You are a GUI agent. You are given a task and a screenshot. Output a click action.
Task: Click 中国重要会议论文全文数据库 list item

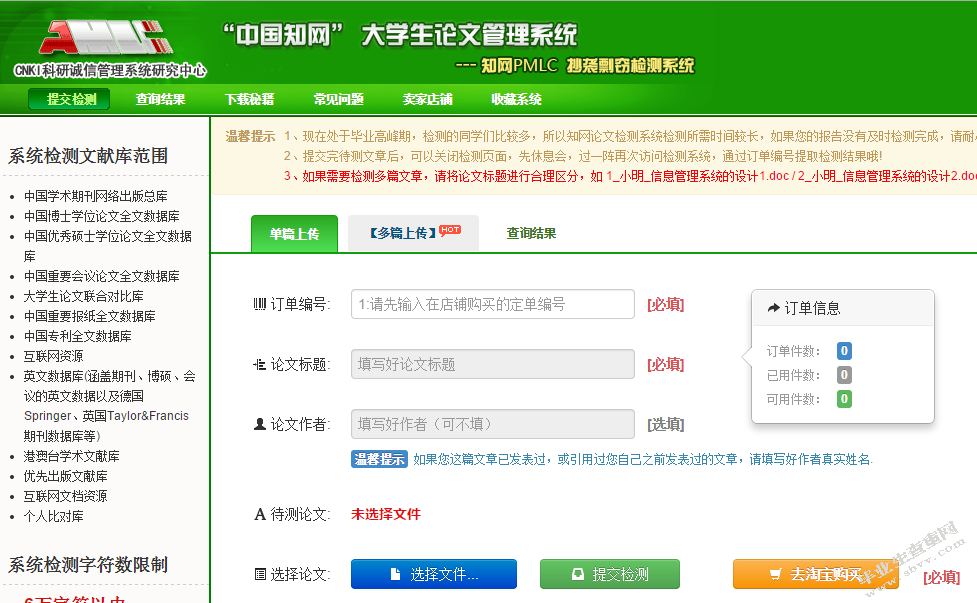coord(102,276)
